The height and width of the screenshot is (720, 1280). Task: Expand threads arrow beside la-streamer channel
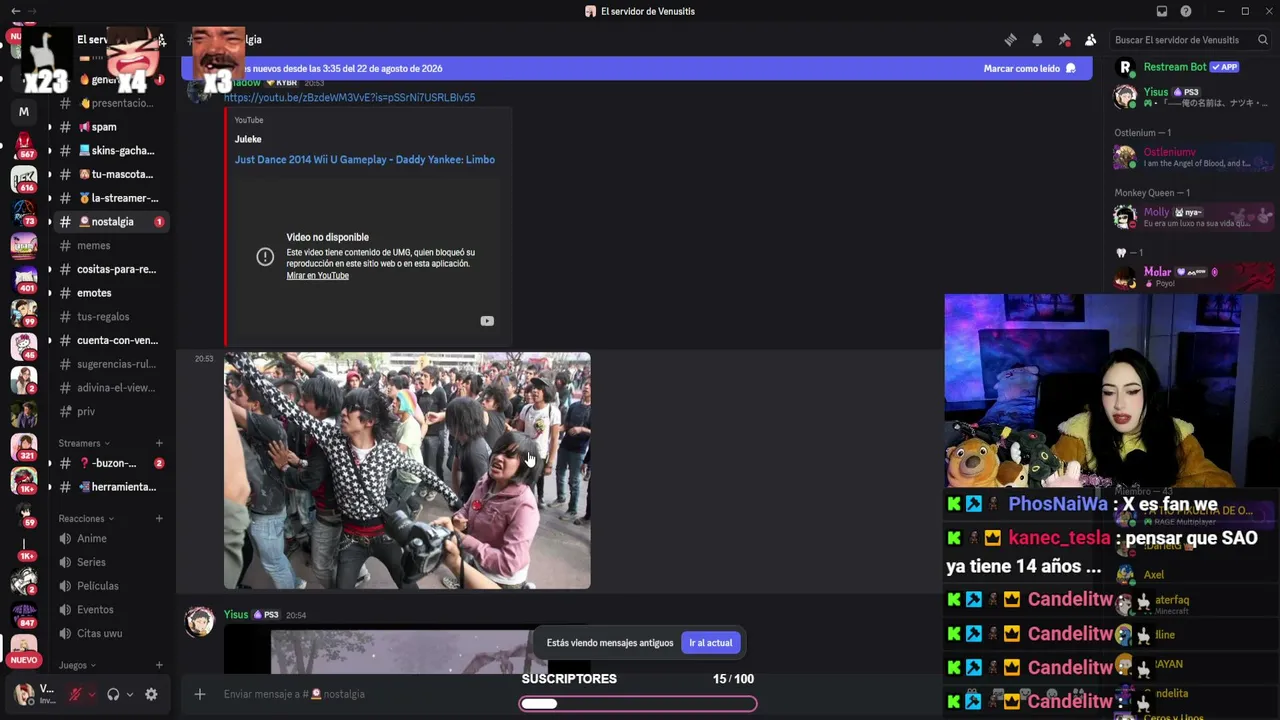(49, 198)
